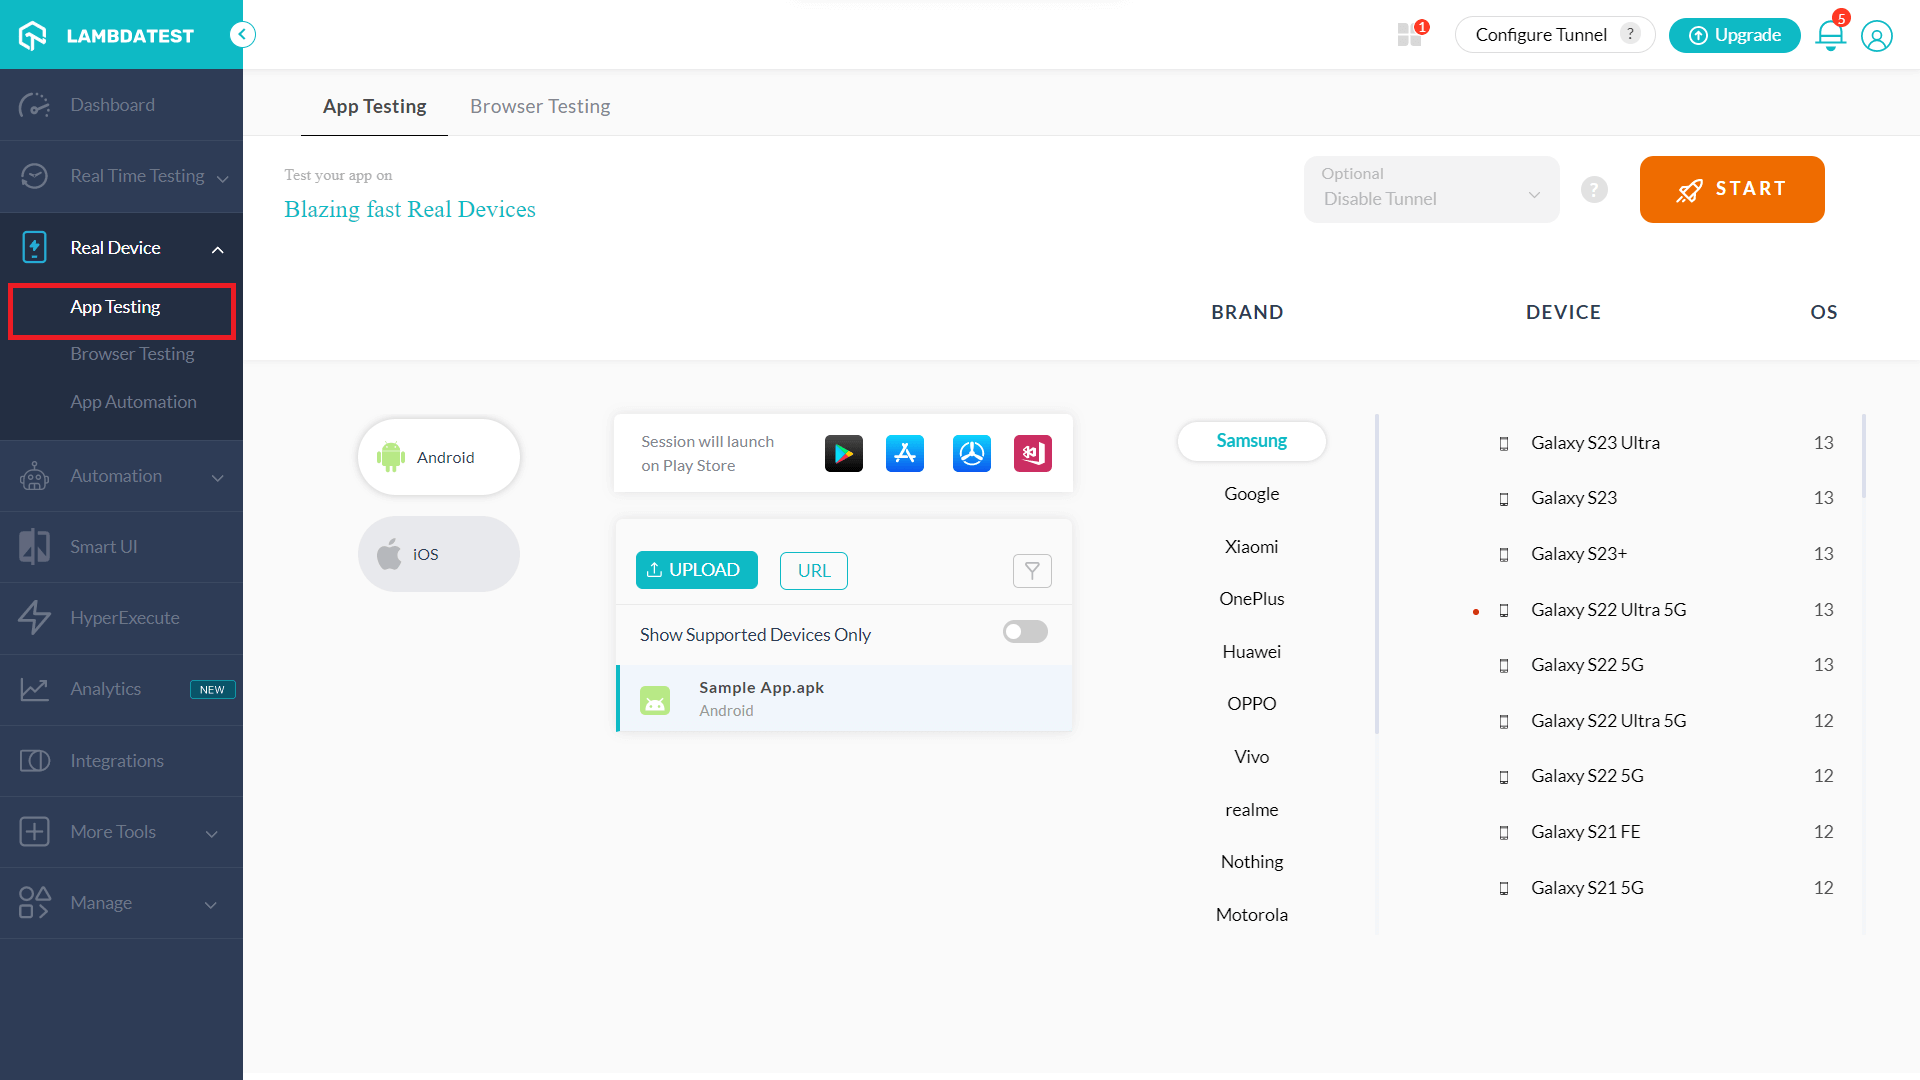Click the tunnel help question mark
Viewport: 1920px width, 1080px height.
click(x=1594, y=189)
